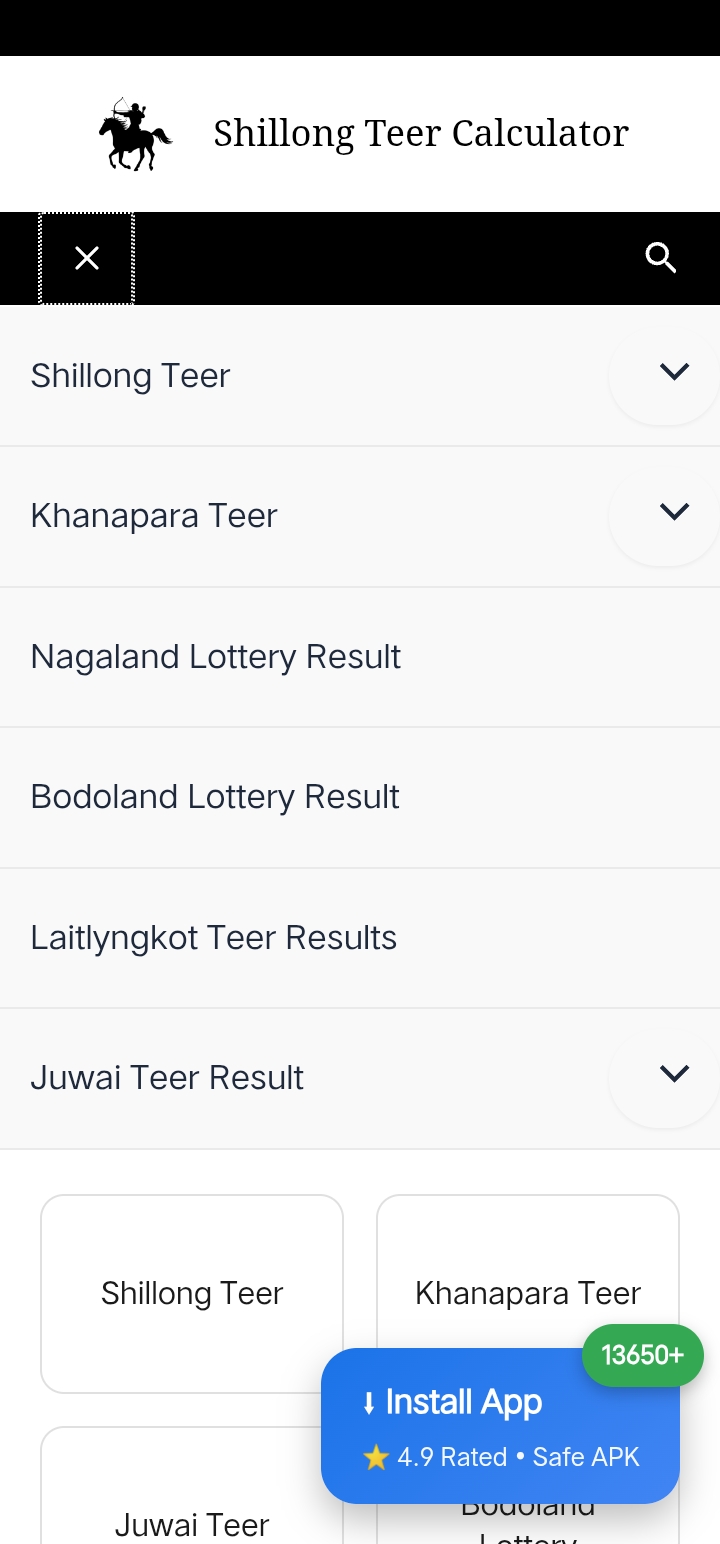Close the navigation menu with X icon

(x=87, y=259)
